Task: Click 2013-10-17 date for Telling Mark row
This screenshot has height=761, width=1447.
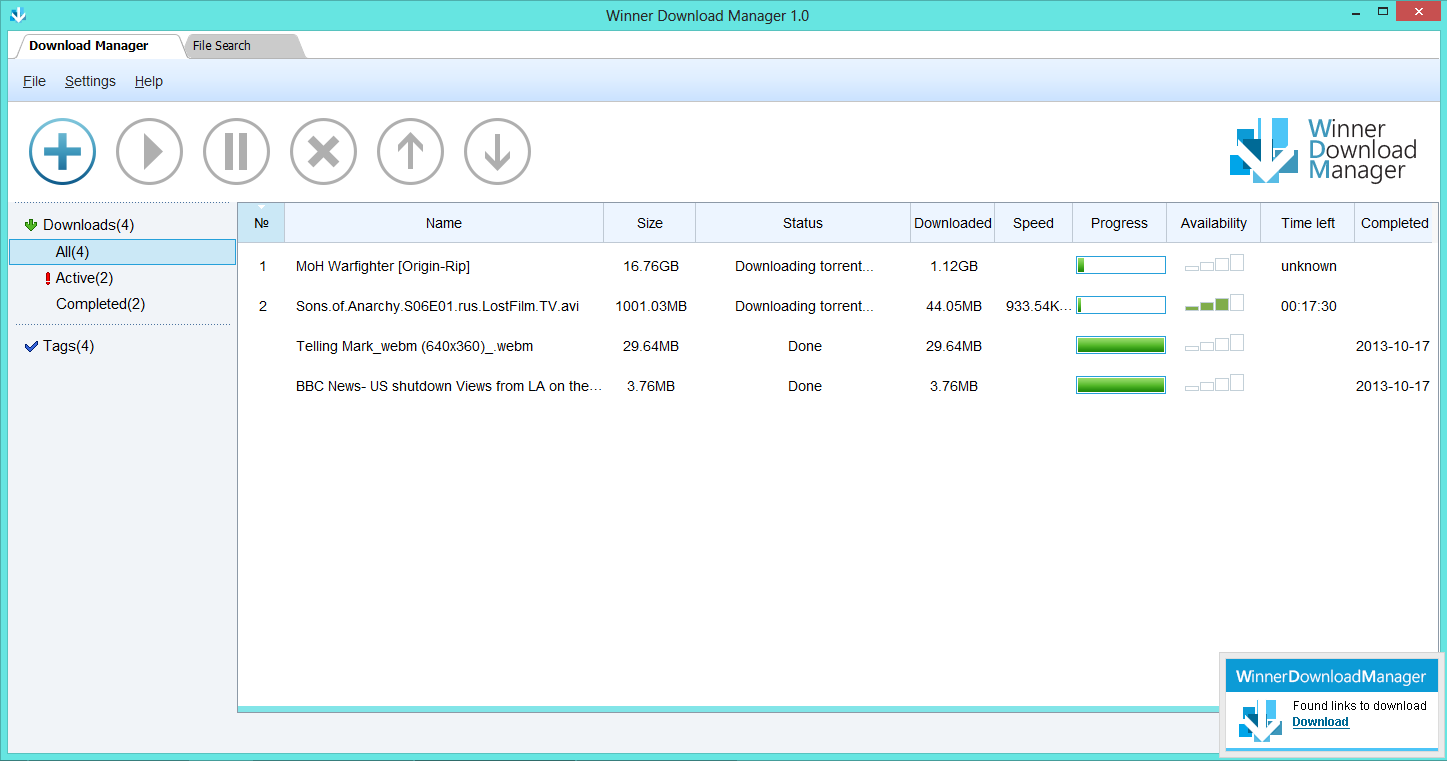Action: pos(1393,346)
